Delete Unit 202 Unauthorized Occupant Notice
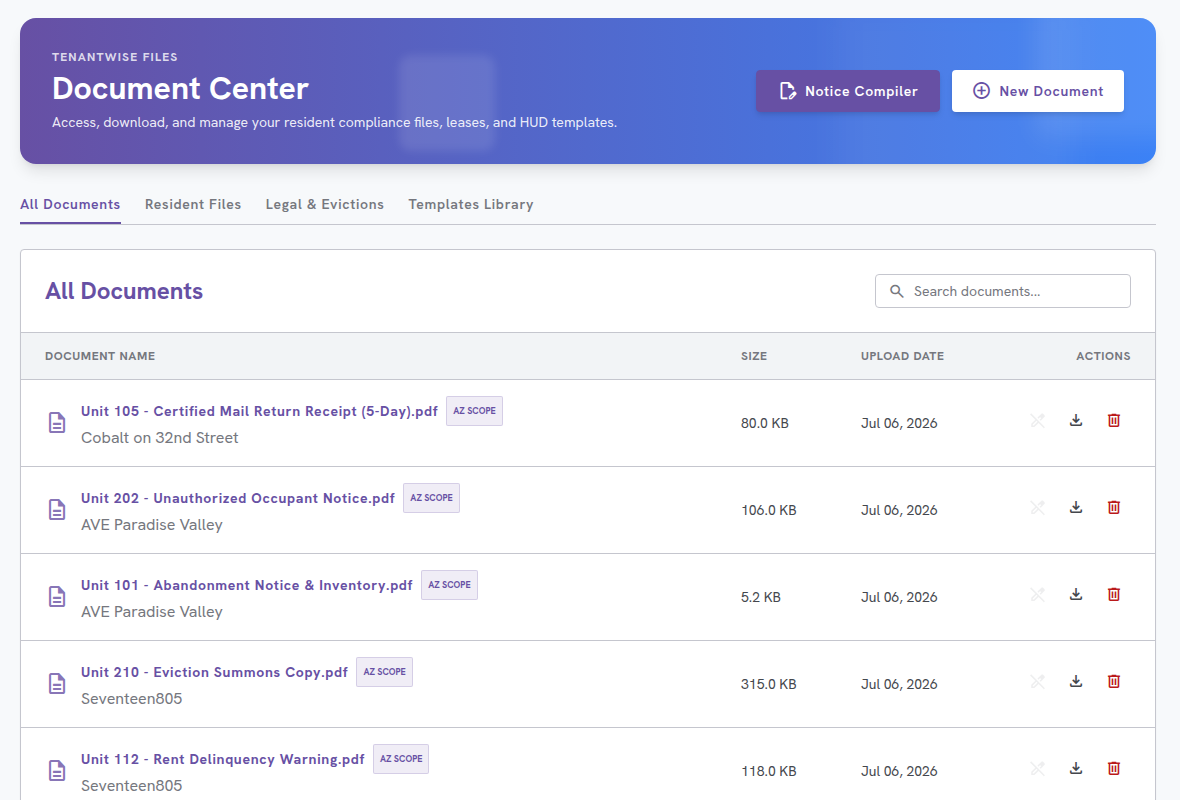The image size is (1180, 800). tap(1114, 508)
